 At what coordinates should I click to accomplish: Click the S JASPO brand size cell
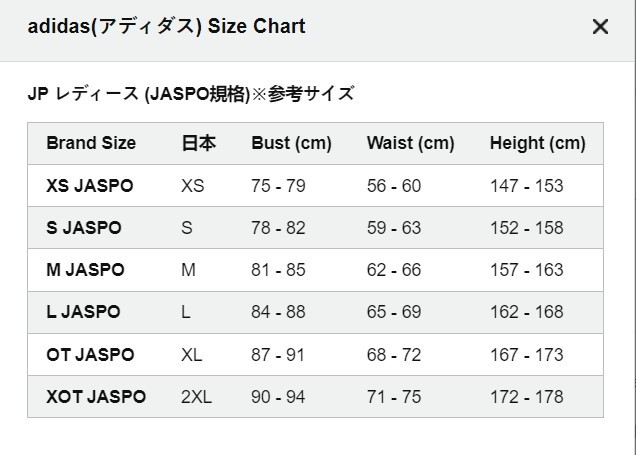pos(83,228)
